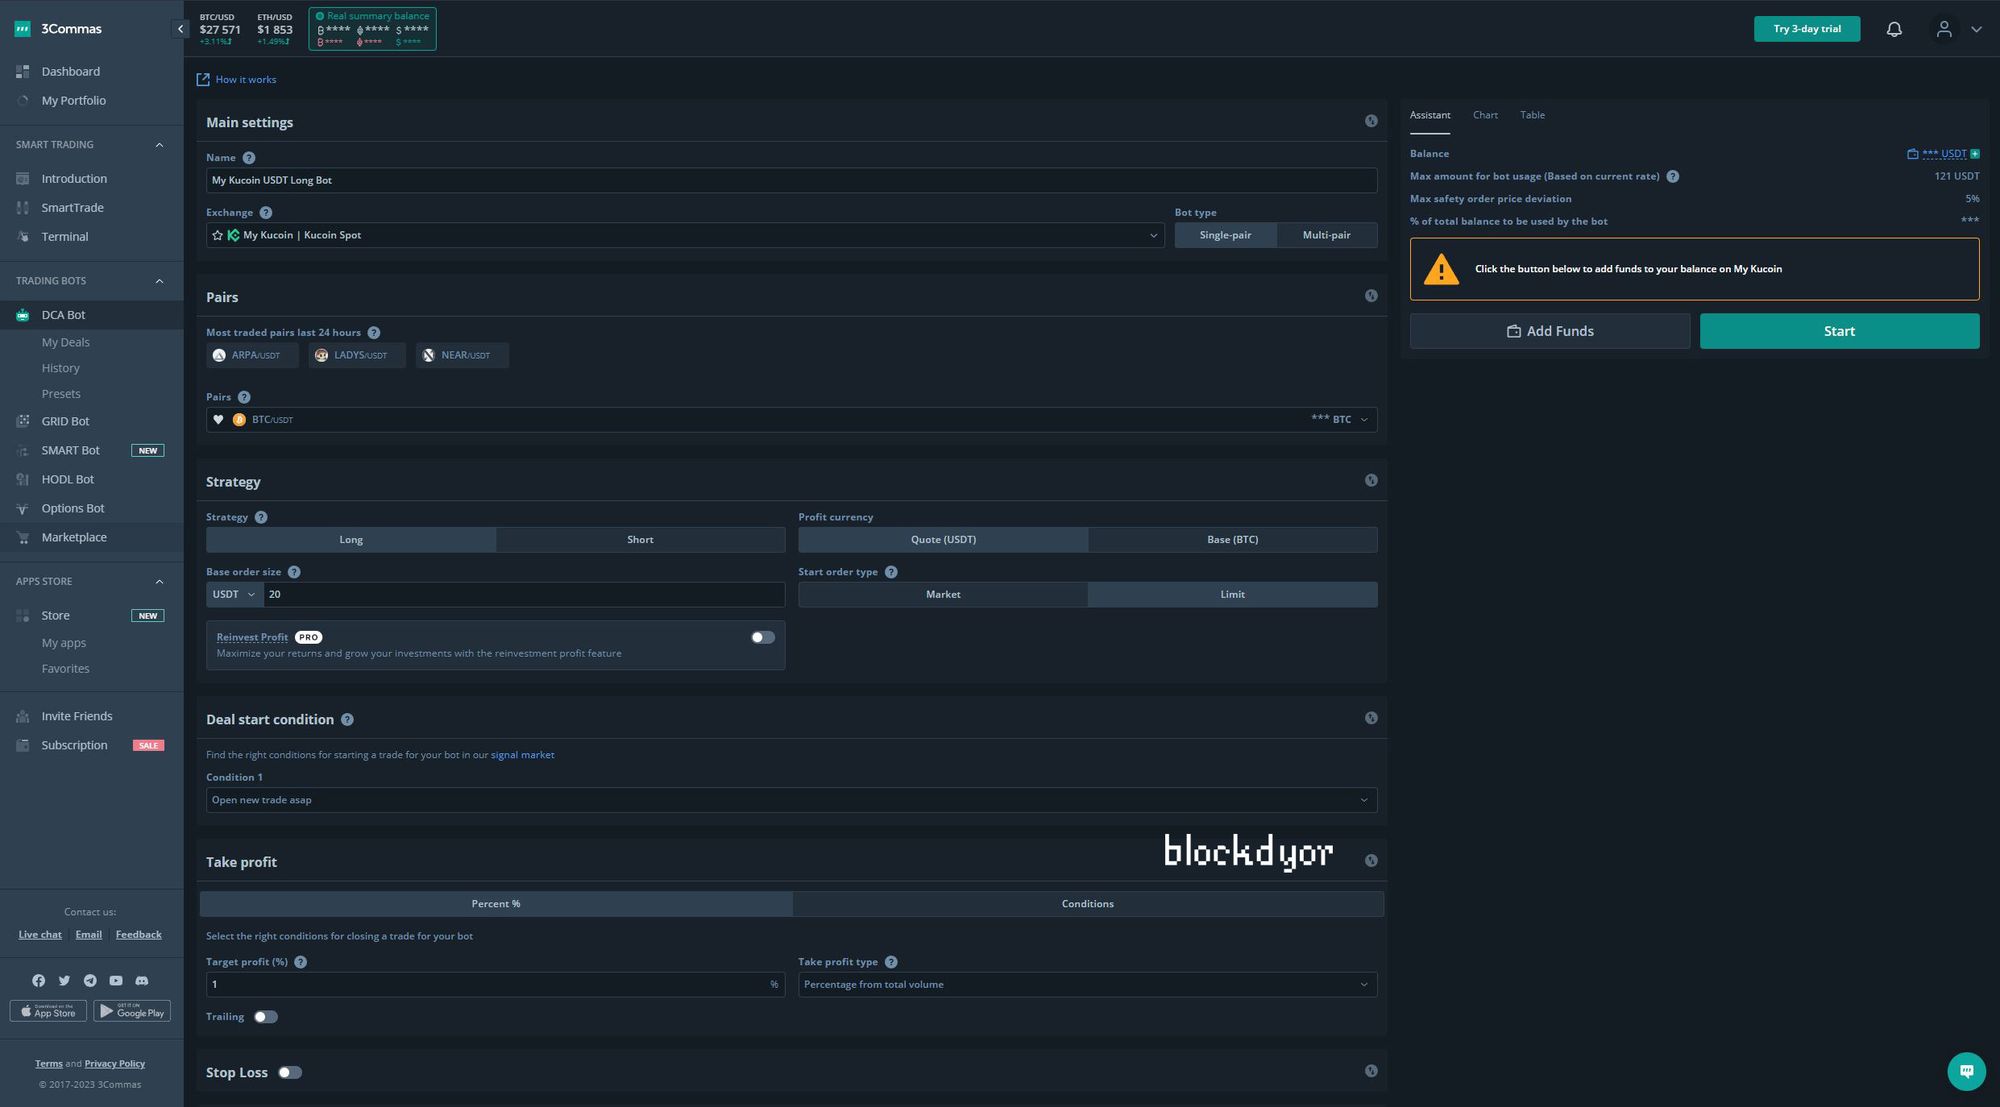
Task: Click the HODL Bot sidebar icon
Action: click(x=22, y=481)
